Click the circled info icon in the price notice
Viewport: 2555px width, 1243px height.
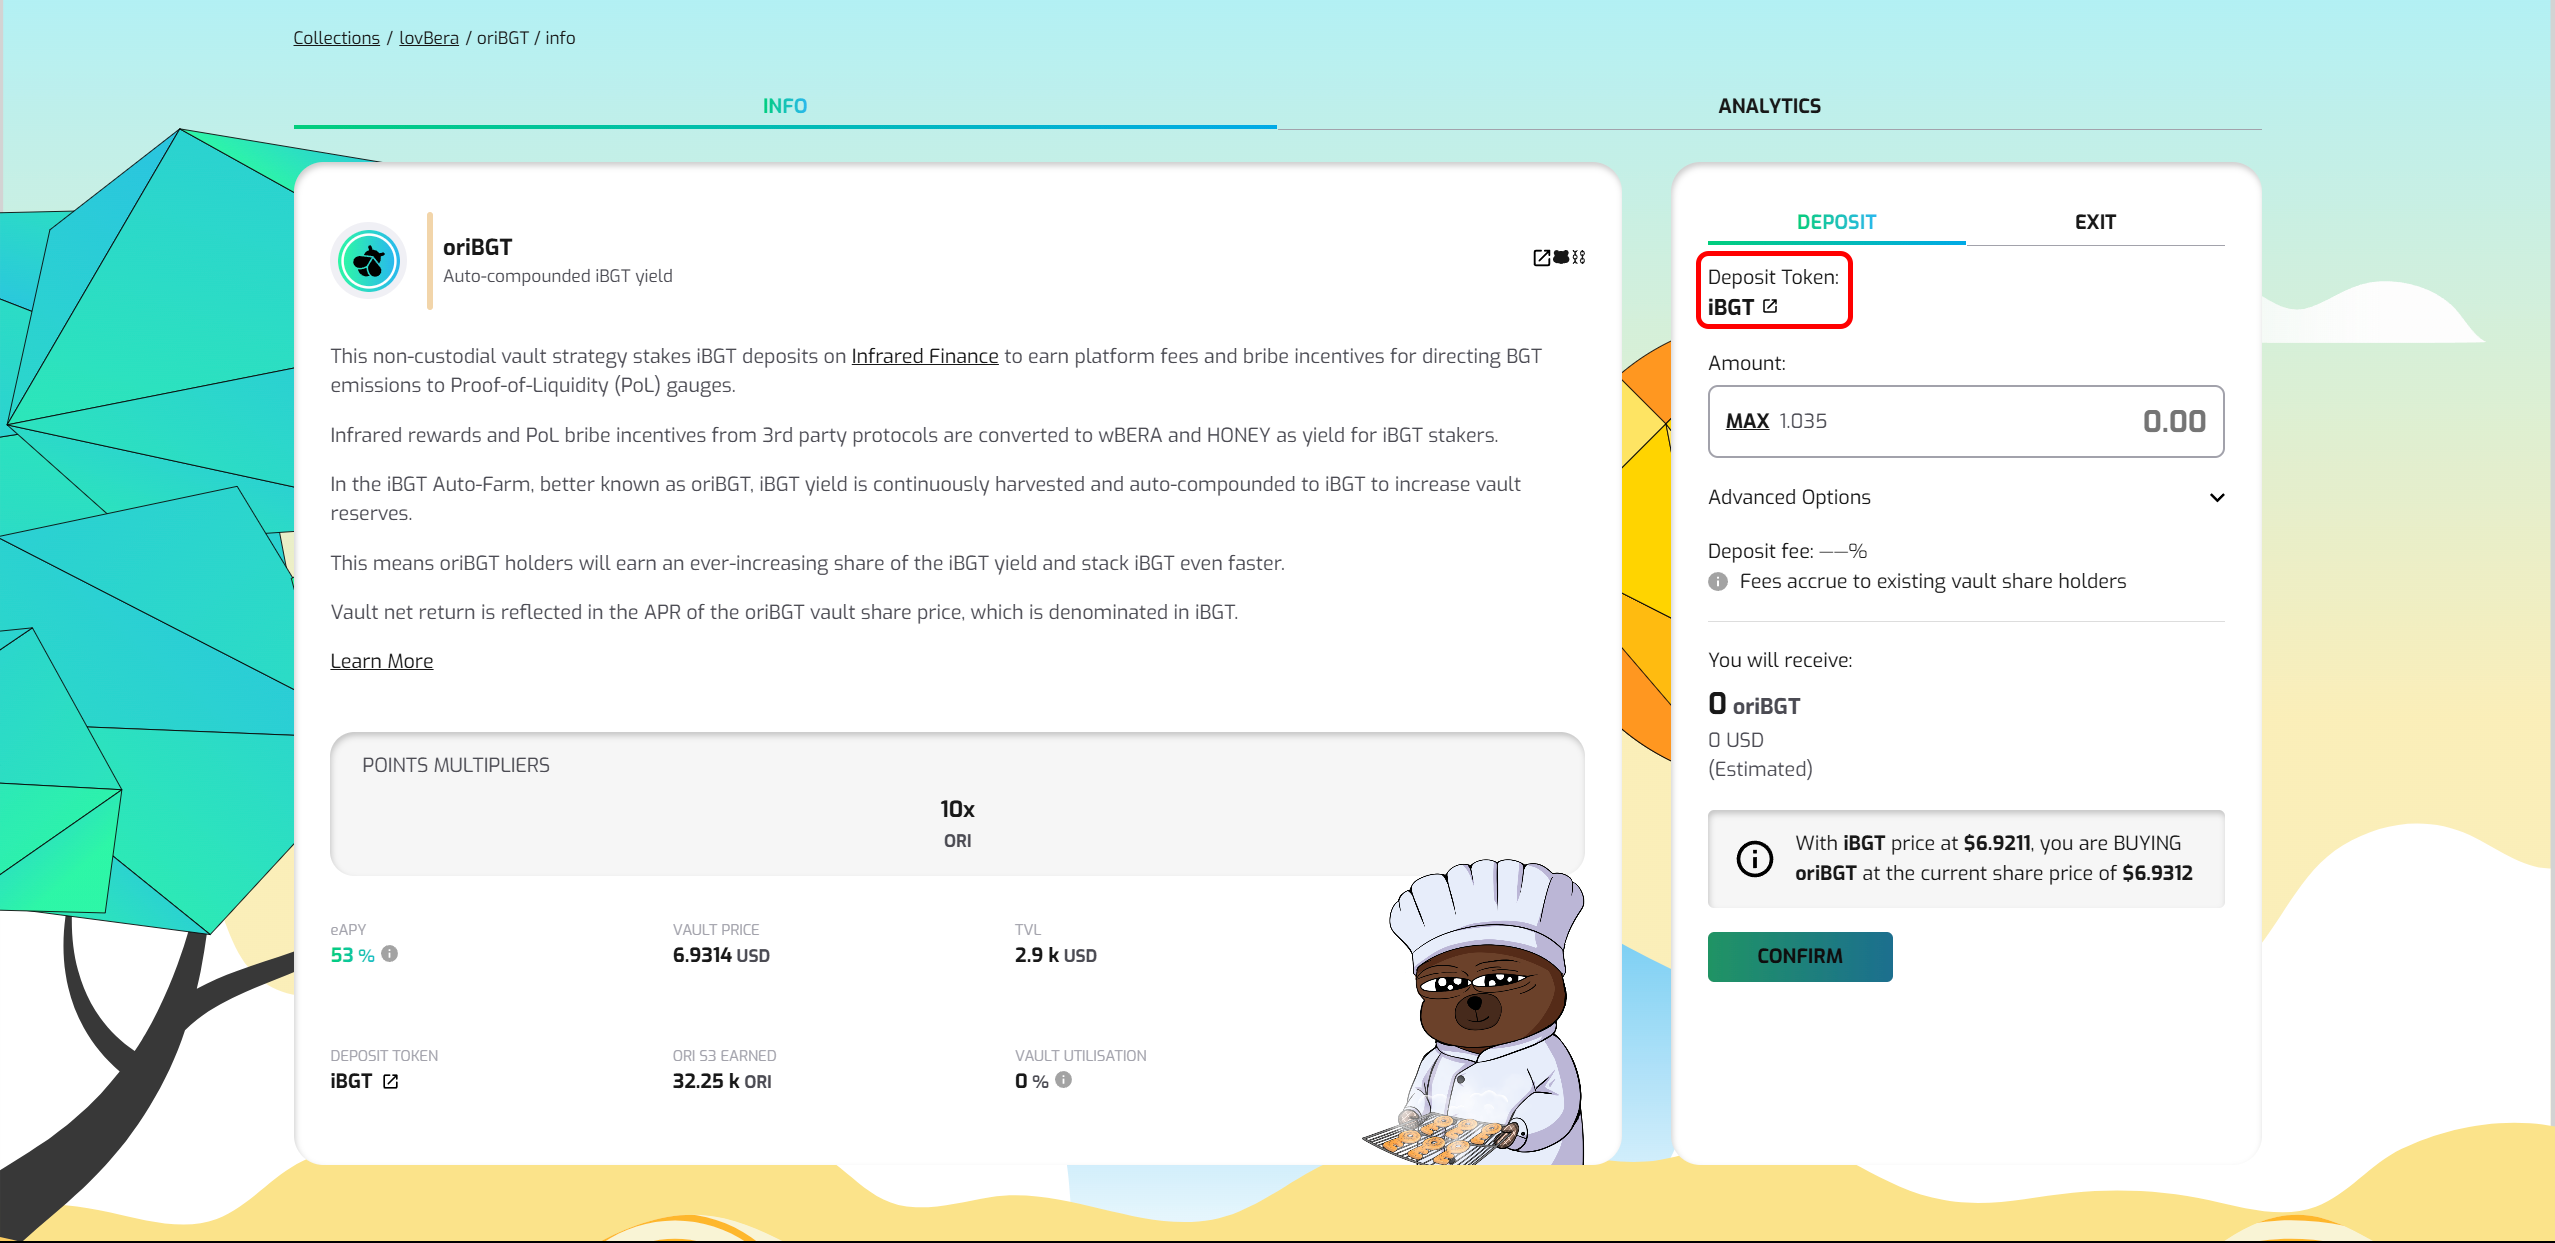coord(1754,858)
